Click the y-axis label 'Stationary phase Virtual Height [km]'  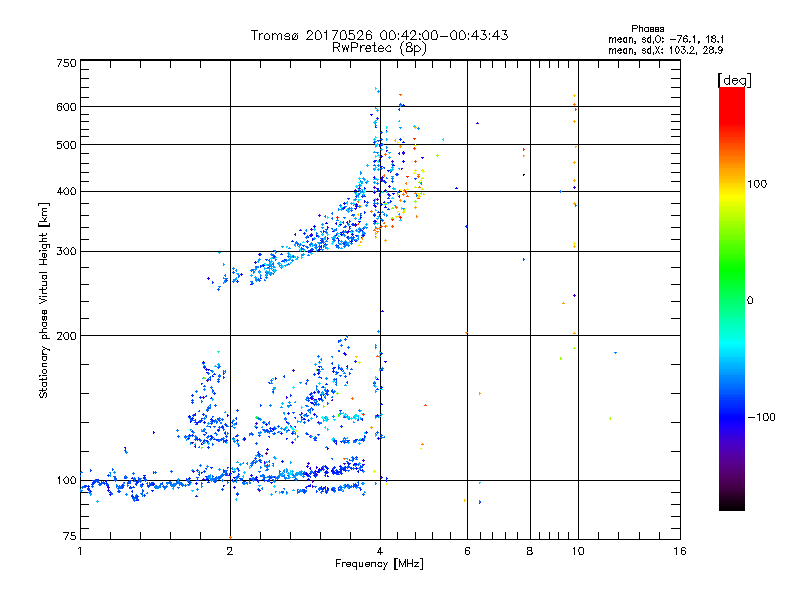44,300
